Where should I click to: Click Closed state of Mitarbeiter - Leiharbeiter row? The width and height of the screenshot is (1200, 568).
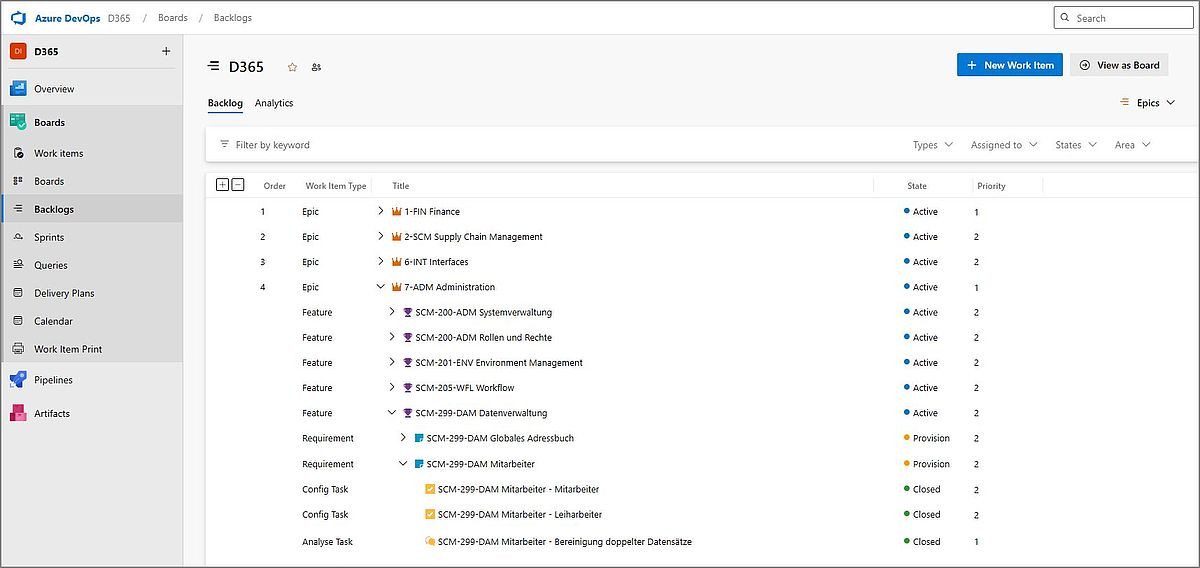[x=922, y=514]
